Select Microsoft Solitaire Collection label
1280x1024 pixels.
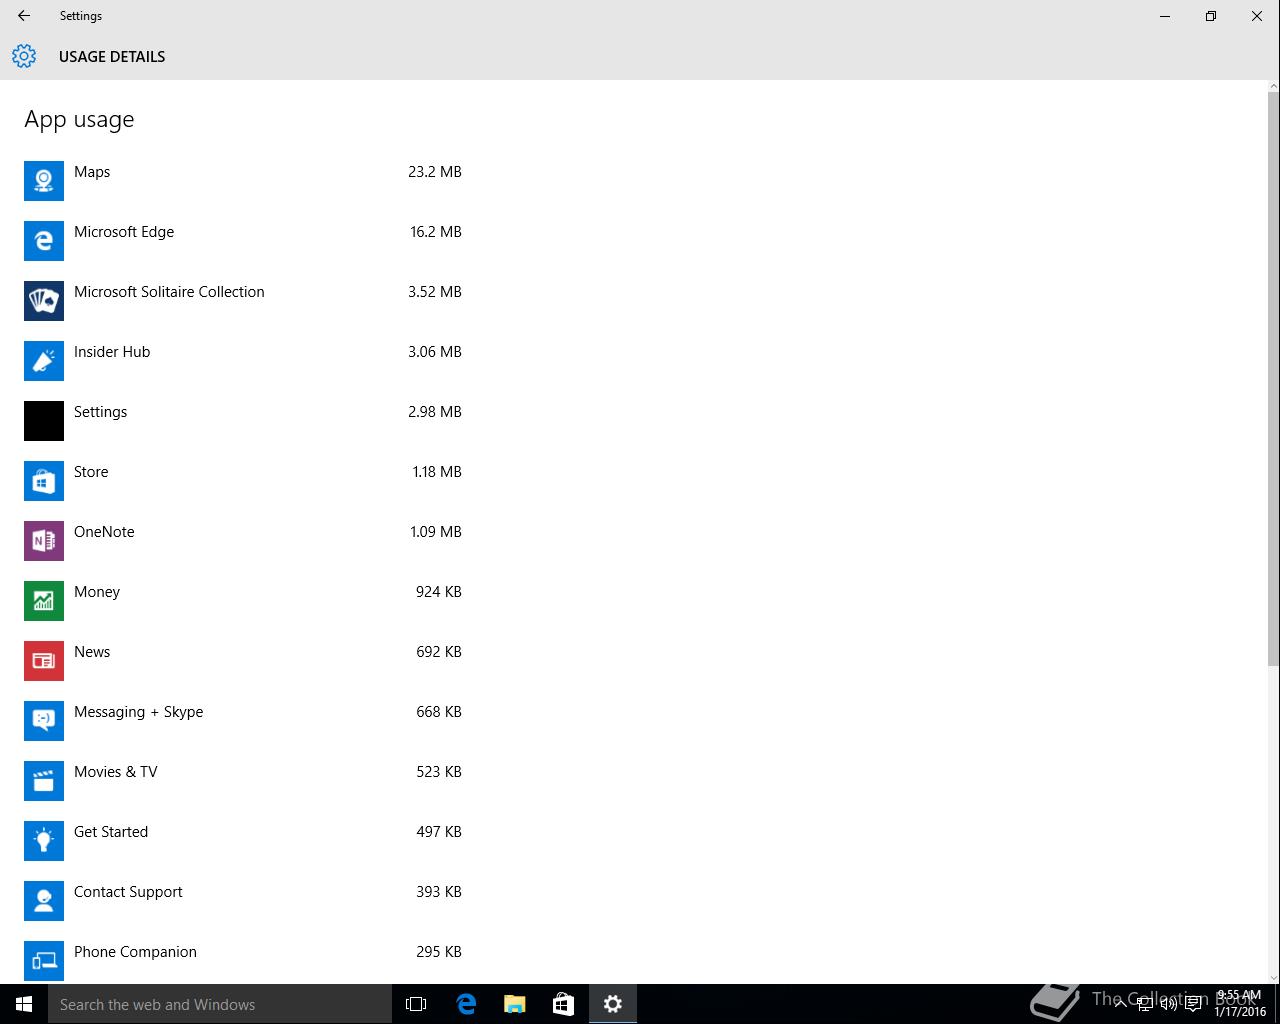point(169,292)
